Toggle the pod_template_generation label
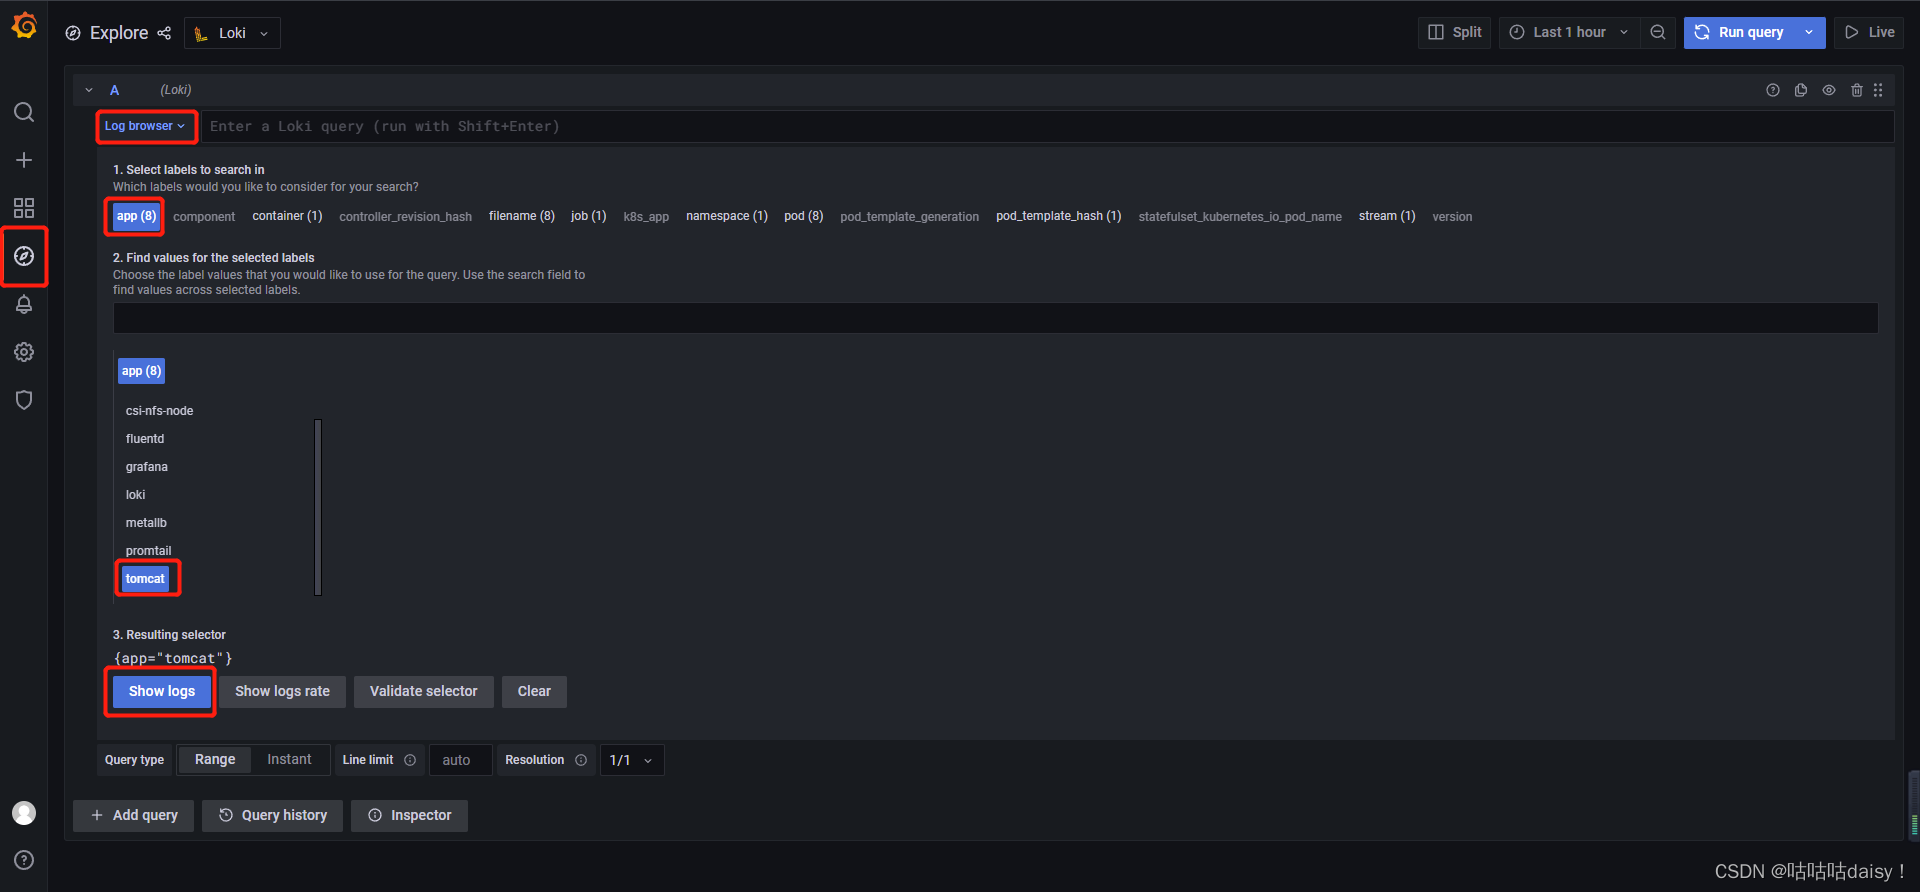This screenshot has width=1920, height=892. pos(909,217)
